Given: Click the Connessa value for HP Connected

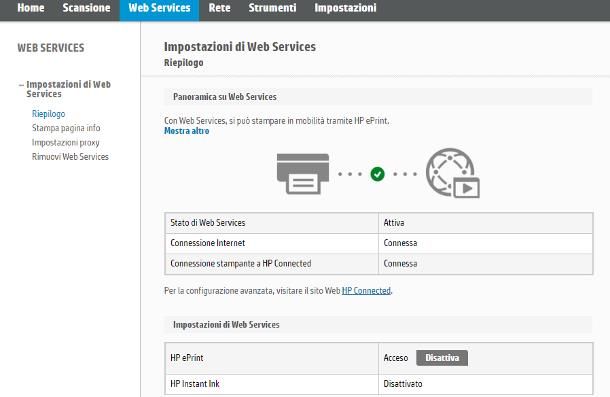Looking at the screenshot, I should (400, 263).
